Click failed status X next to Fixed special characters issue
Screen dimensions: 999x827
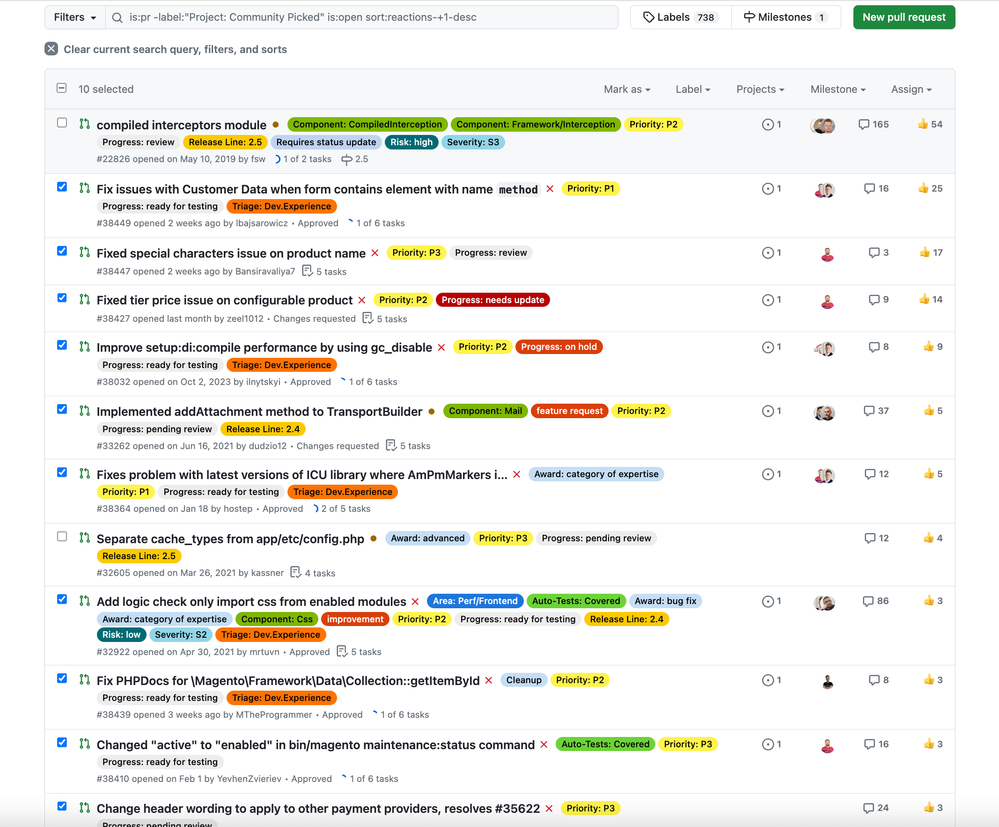pyautogui.click(x=375, y=253)
